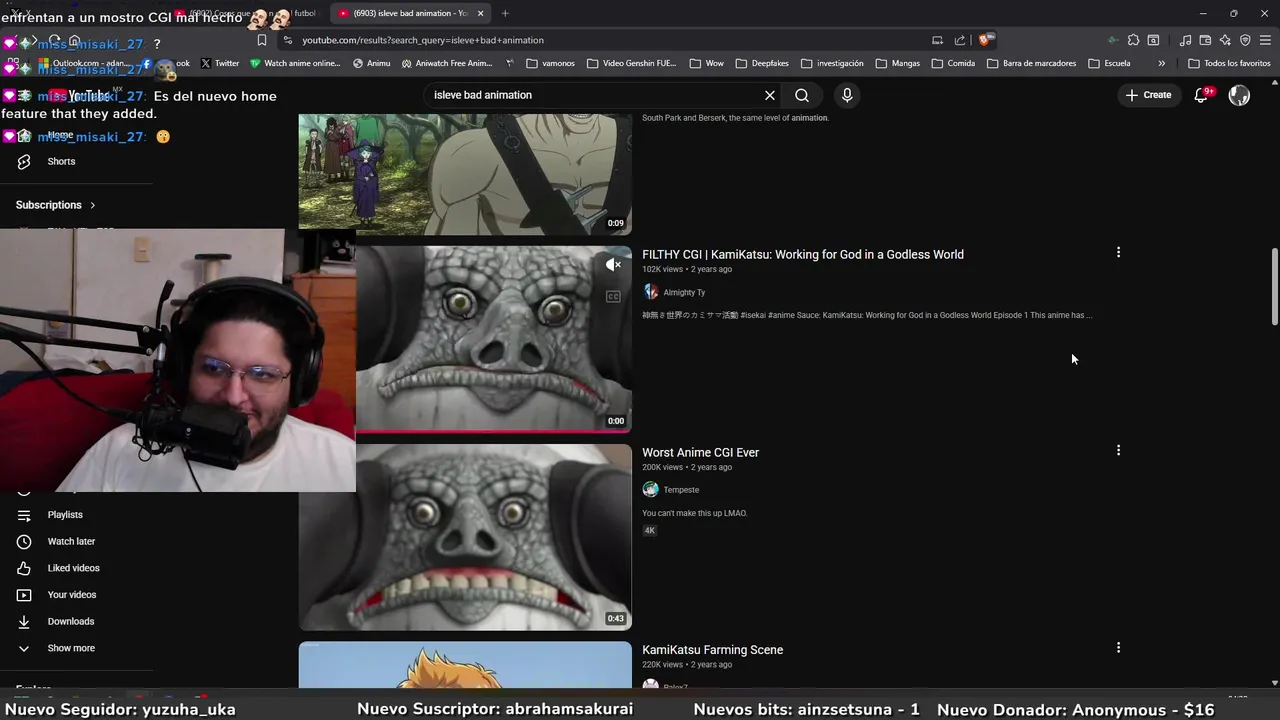Open Watch later in the sidebar
1280x720 pixels.
click(71, 542)
